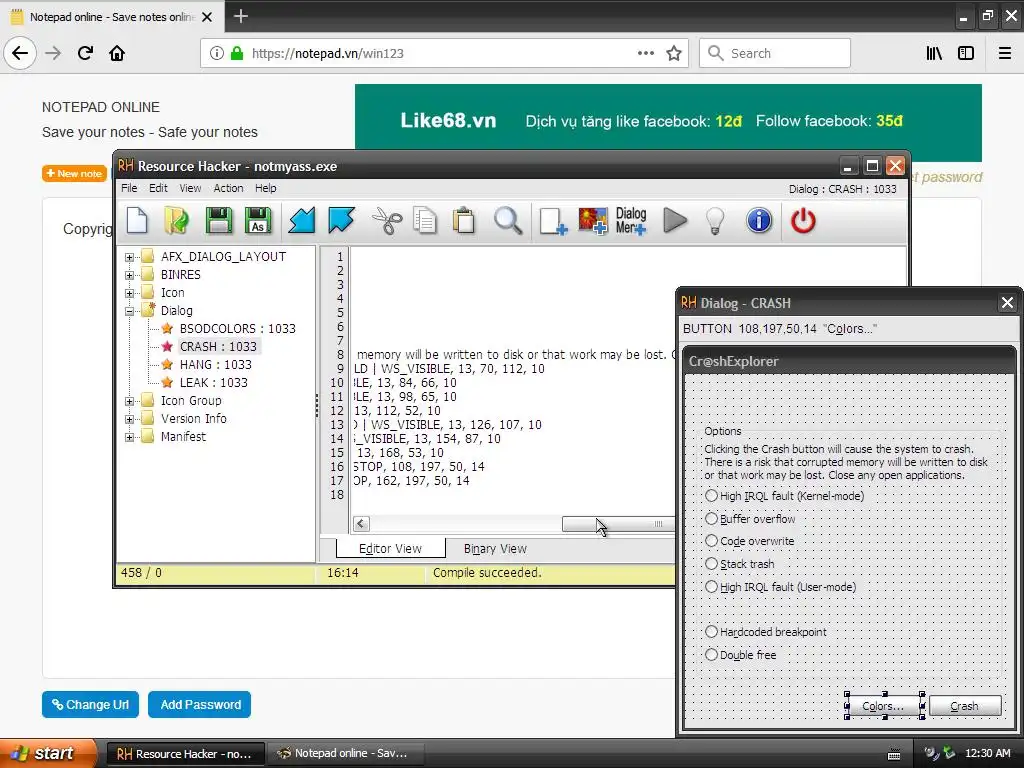Toggle Firefox sidebar icon

click(966, 53)
